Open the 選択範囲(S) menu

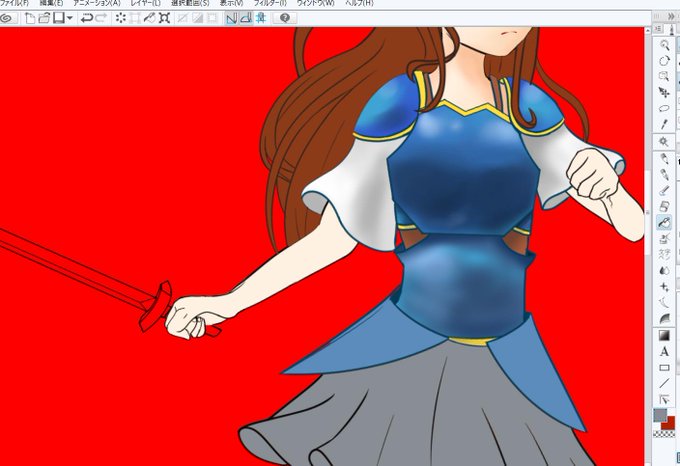(190, 3)
